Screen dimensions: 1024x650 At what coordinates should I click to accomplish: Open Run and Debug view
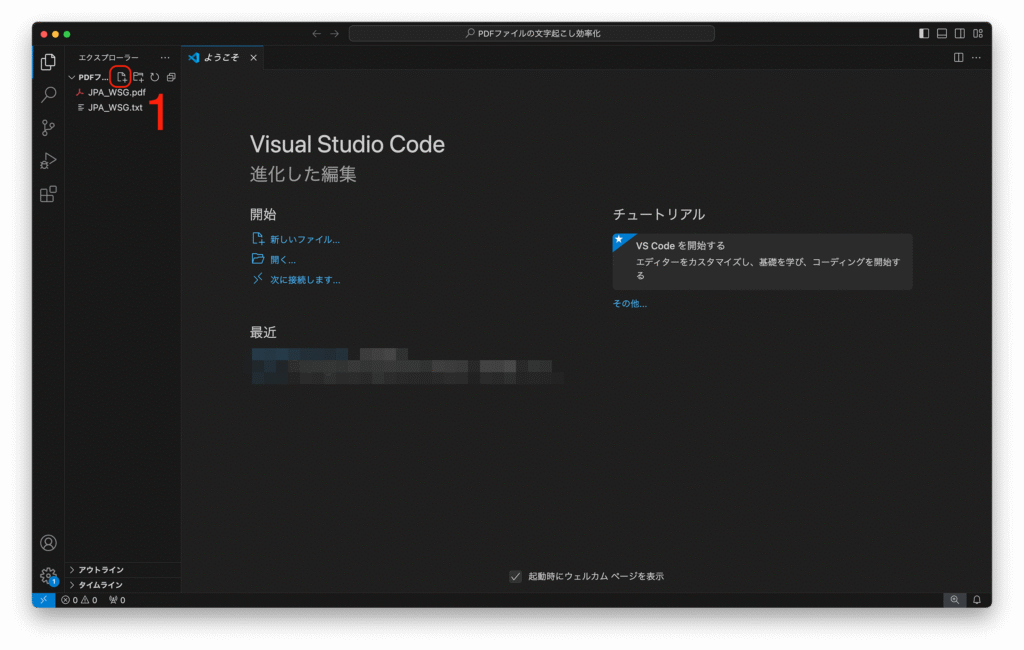48,161
